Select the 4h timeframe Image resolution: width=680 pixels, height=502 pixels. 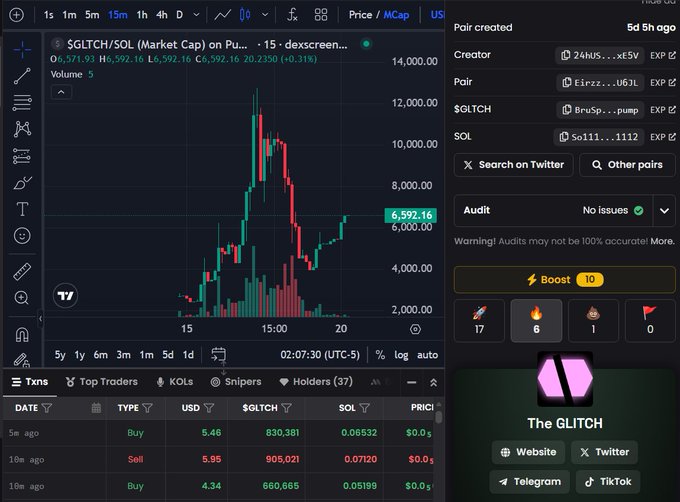click(162, 15)
